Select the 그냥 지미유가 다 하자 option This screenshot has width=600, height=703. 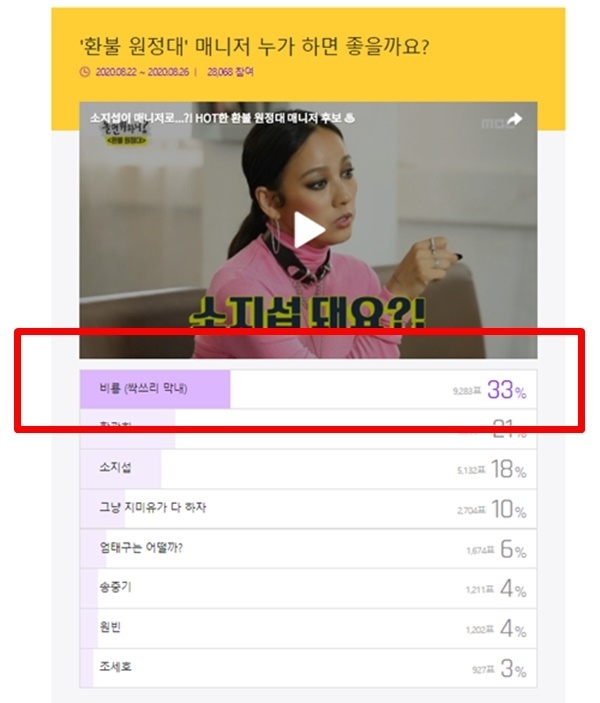309,509
